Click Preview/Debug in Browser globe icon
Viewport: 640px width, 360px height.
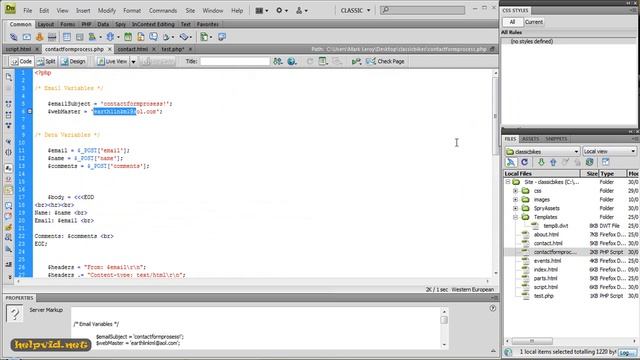click(291, 61)
